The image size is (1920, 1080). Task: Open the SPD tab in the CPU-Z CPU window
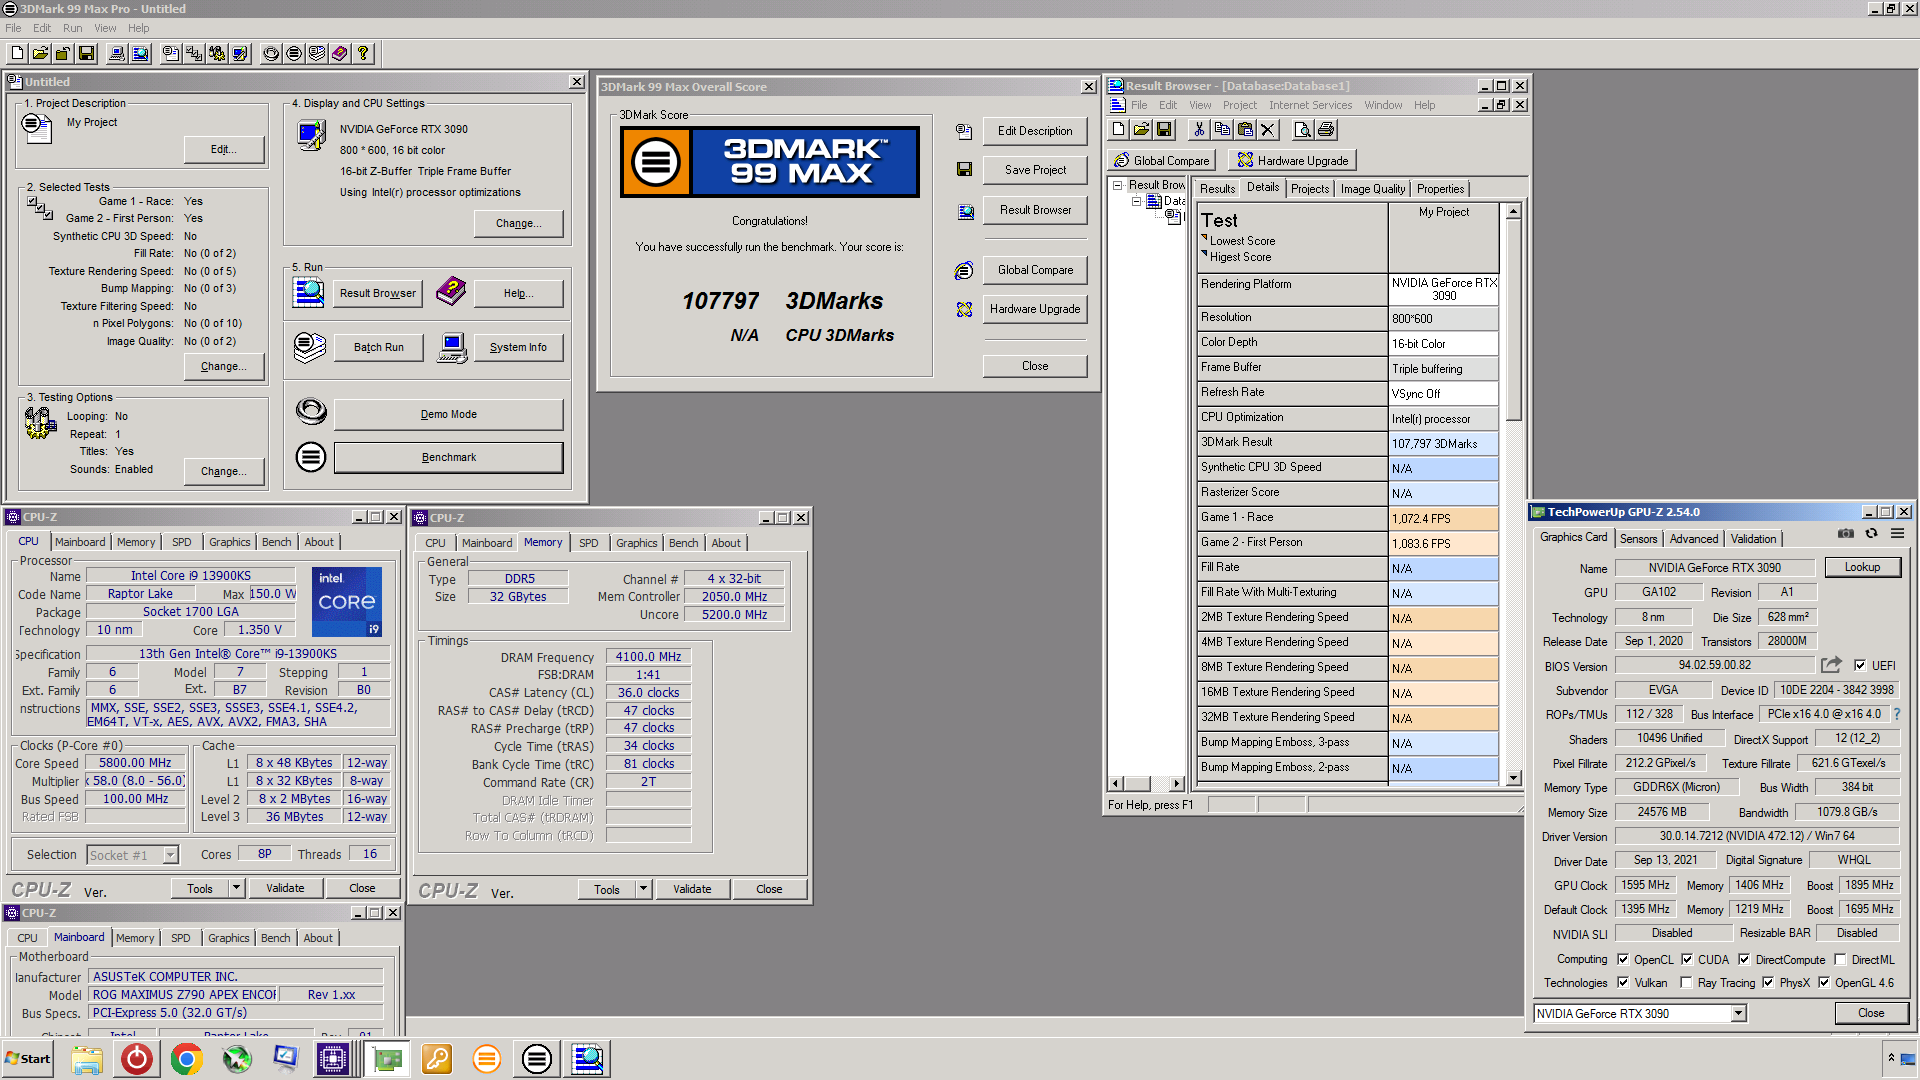click(181, 542)
